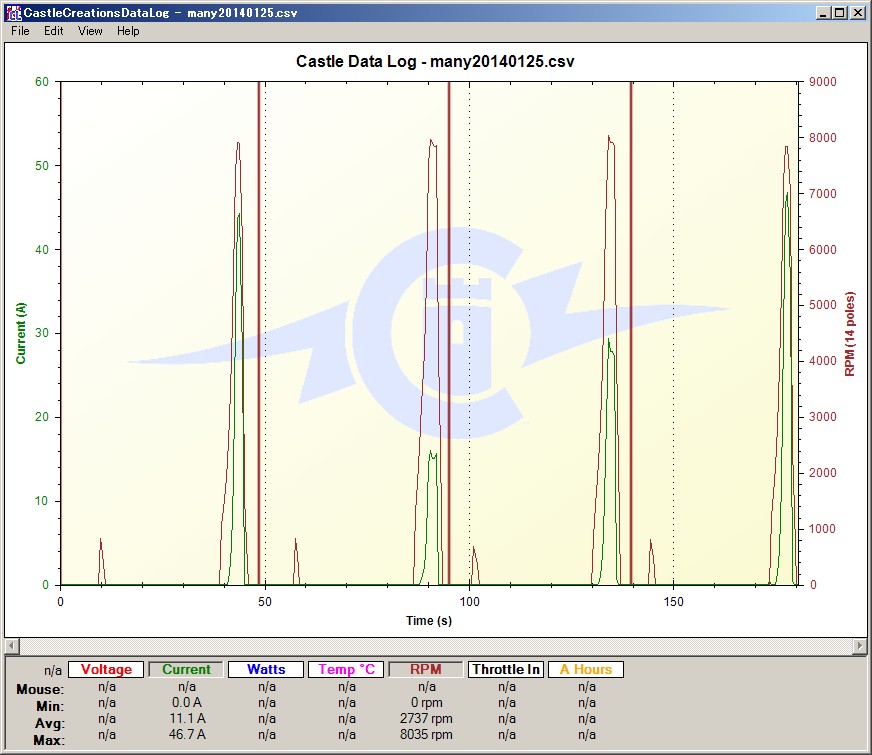Show the A Hours series
The height and width of the screenshot is (755, 872).
pyautogui.click(x=586, y=670)
